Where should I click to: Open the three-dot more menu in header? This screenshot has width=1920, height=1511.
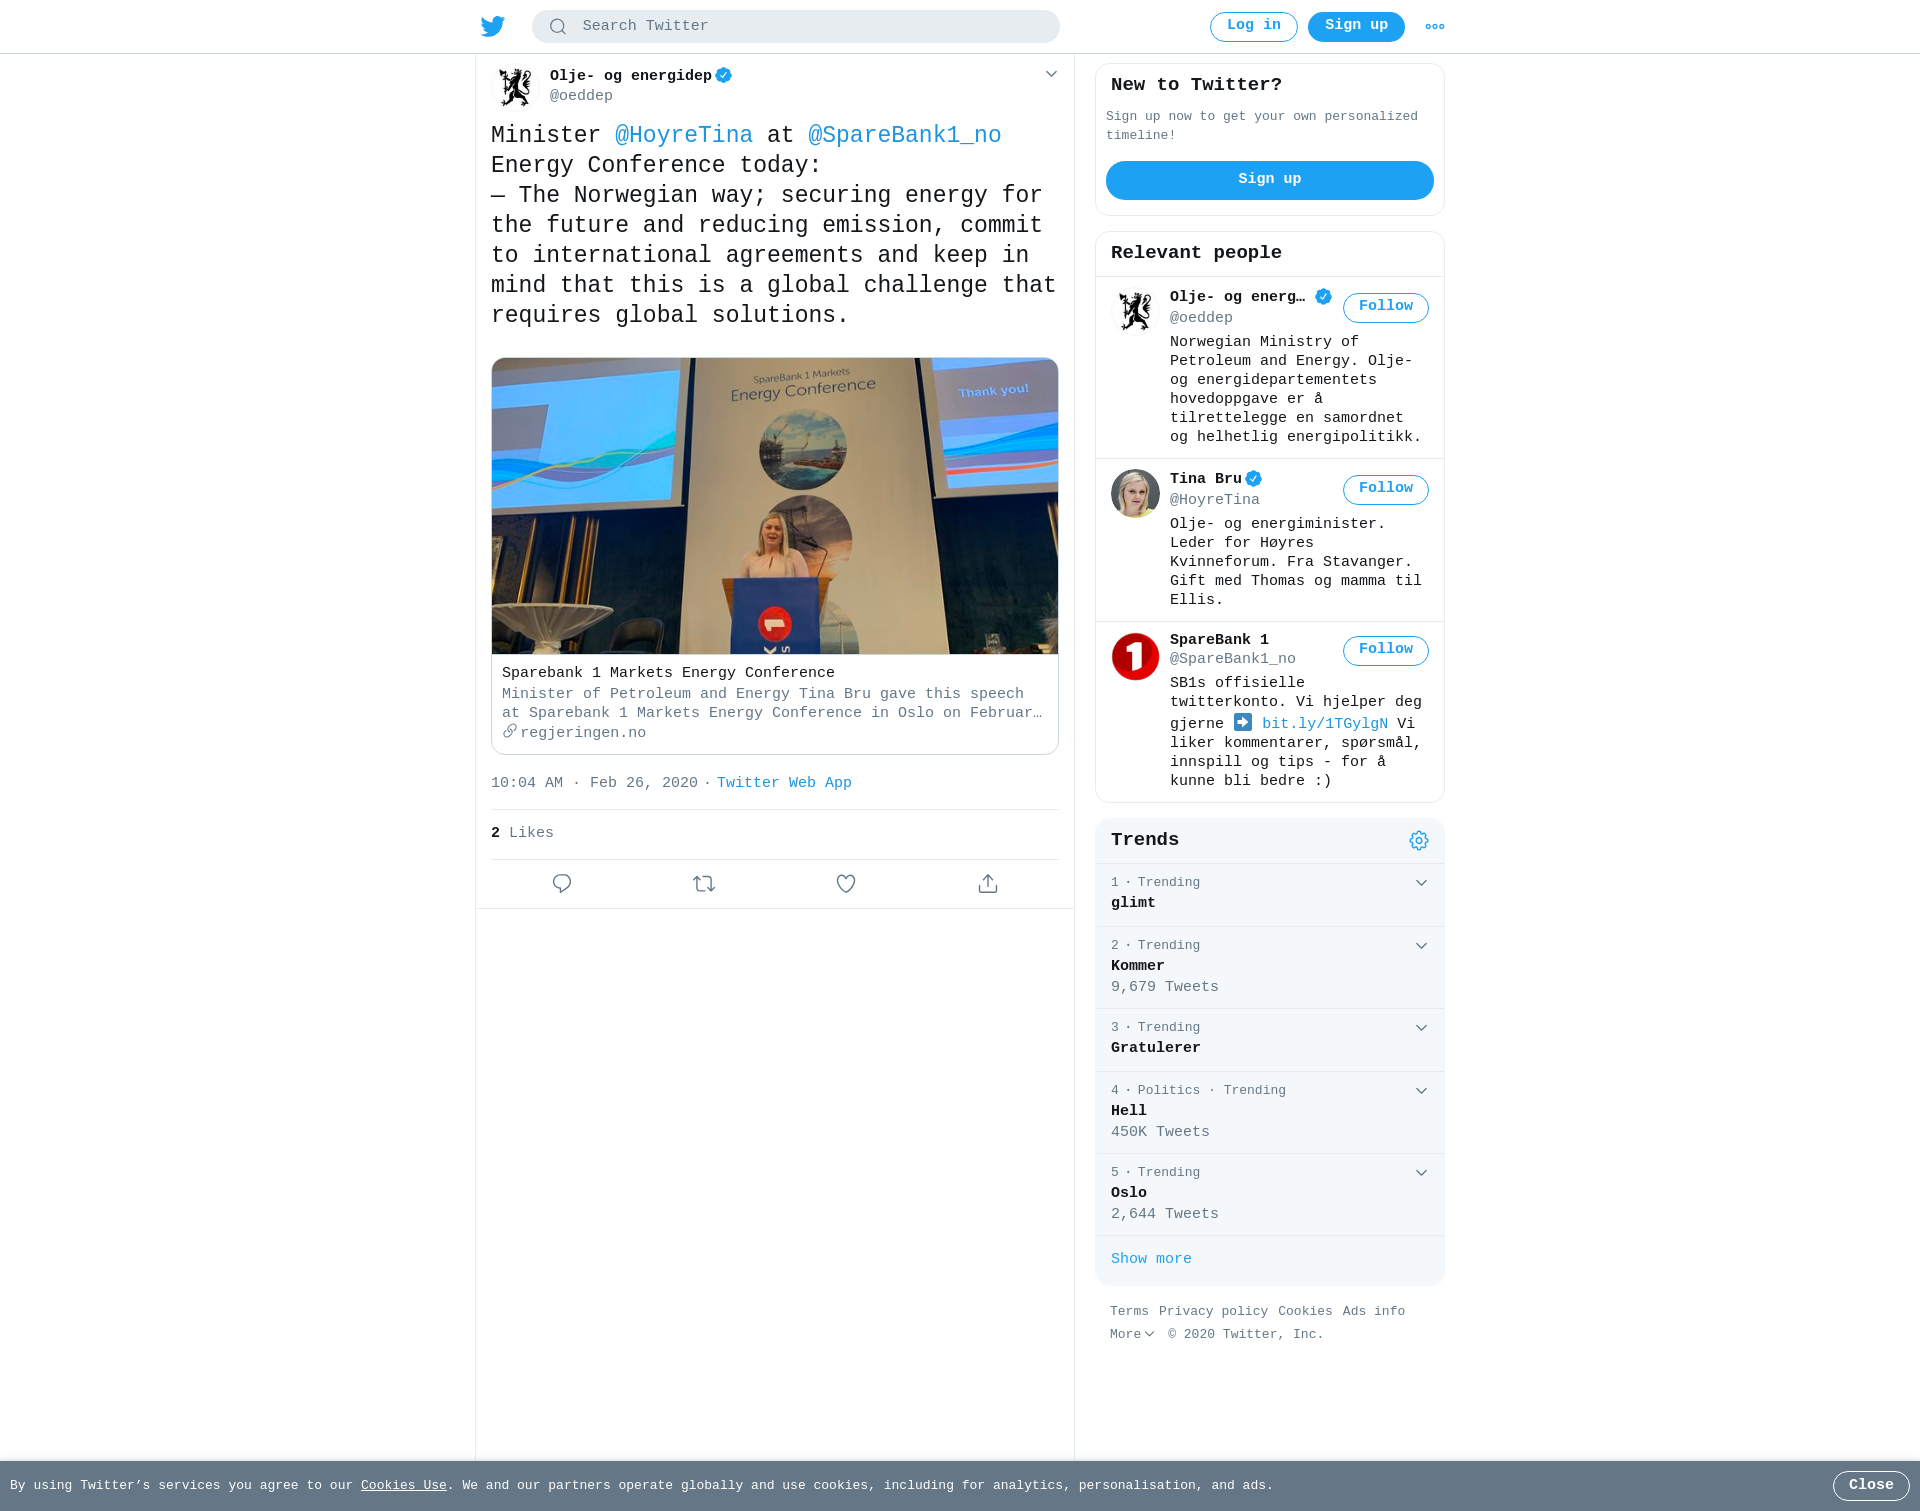1435,27
